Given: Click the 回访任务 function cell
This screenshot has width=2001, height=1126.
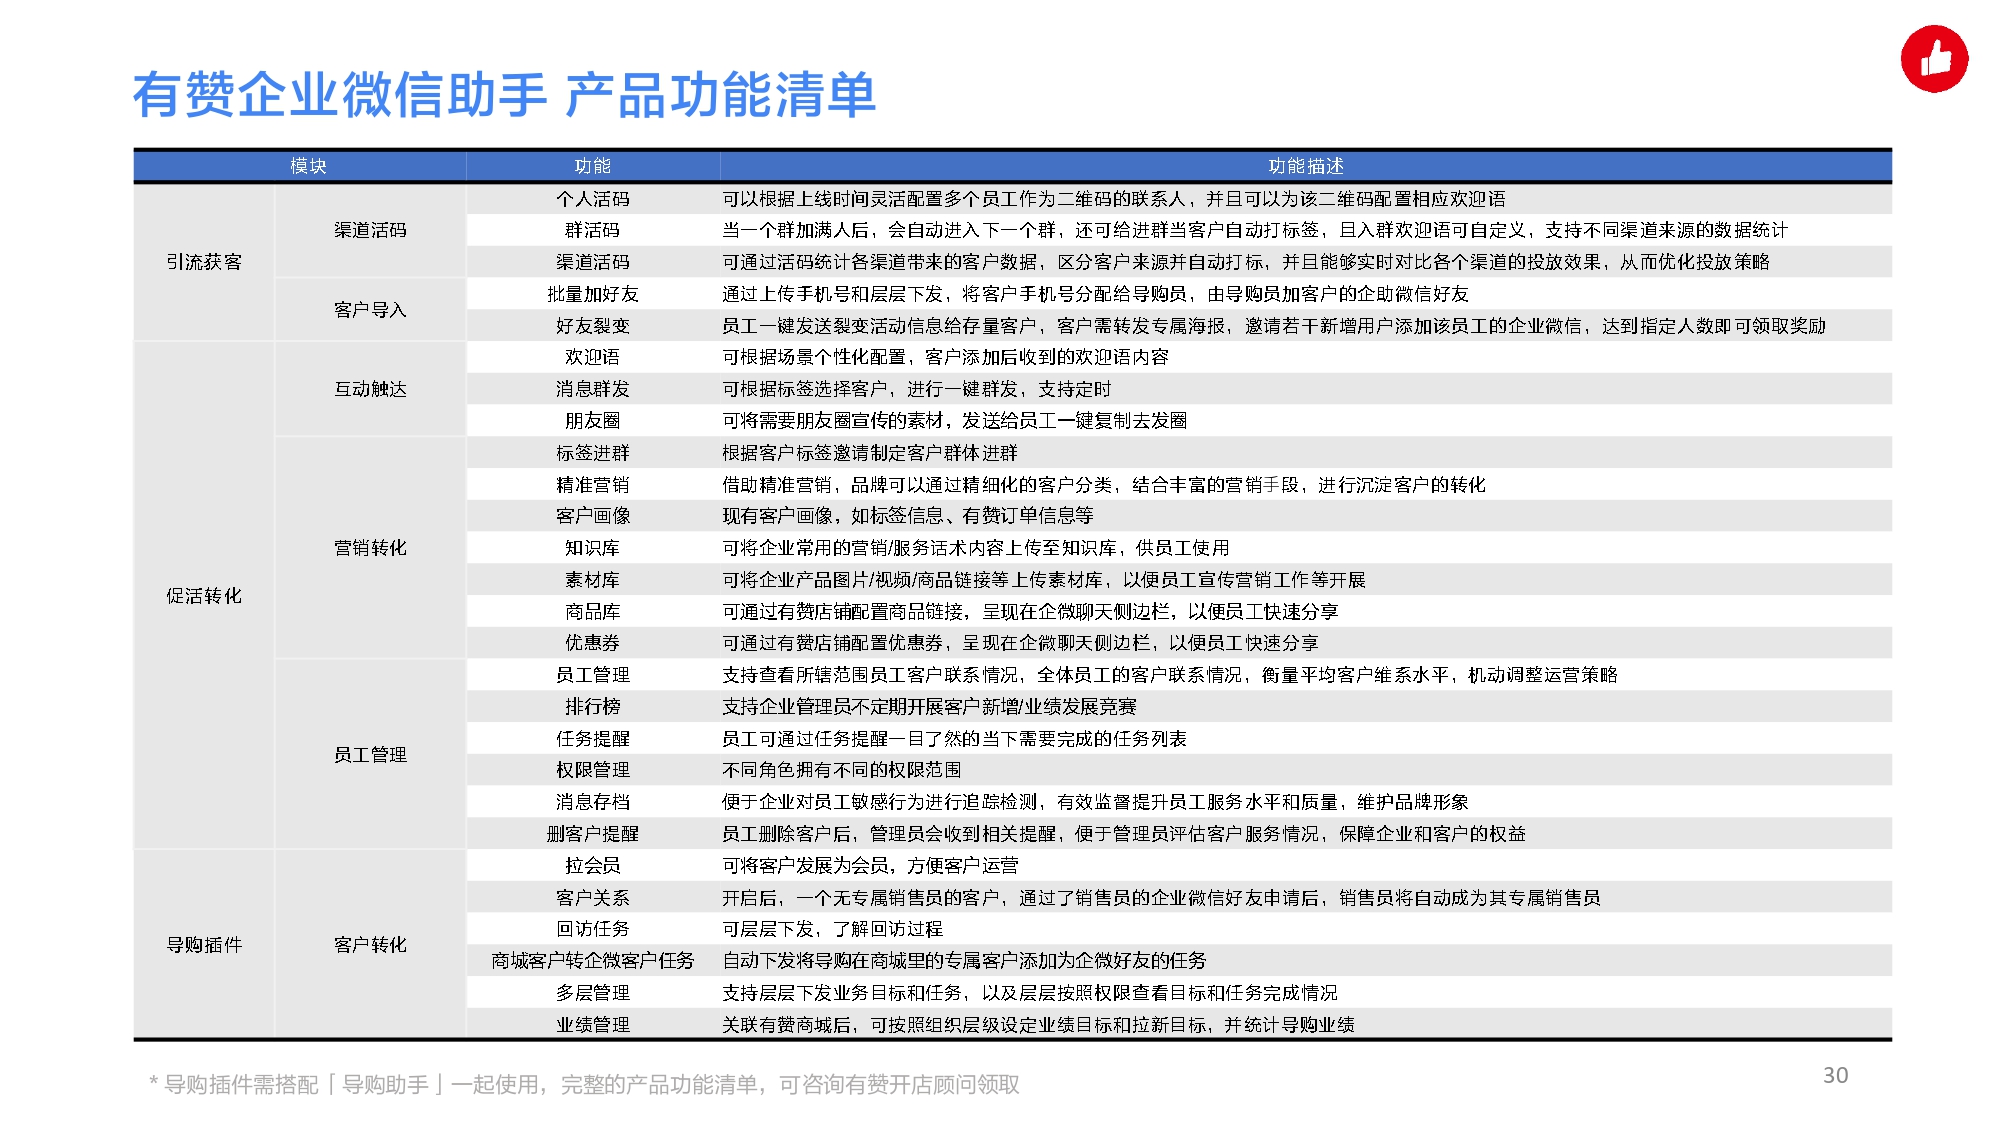Looking at the screenshot, I should click(592, 929).
